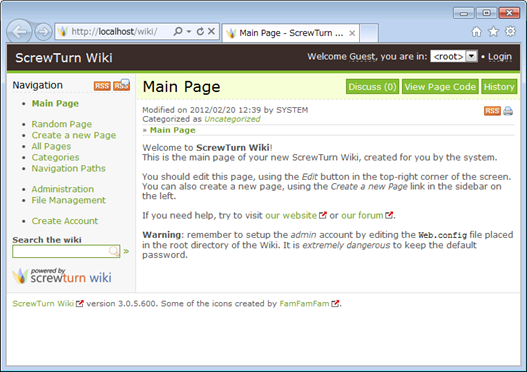Viewport: 527px width, 372px height.
Task: Open Administration link
Action: [x=63, y=189]
